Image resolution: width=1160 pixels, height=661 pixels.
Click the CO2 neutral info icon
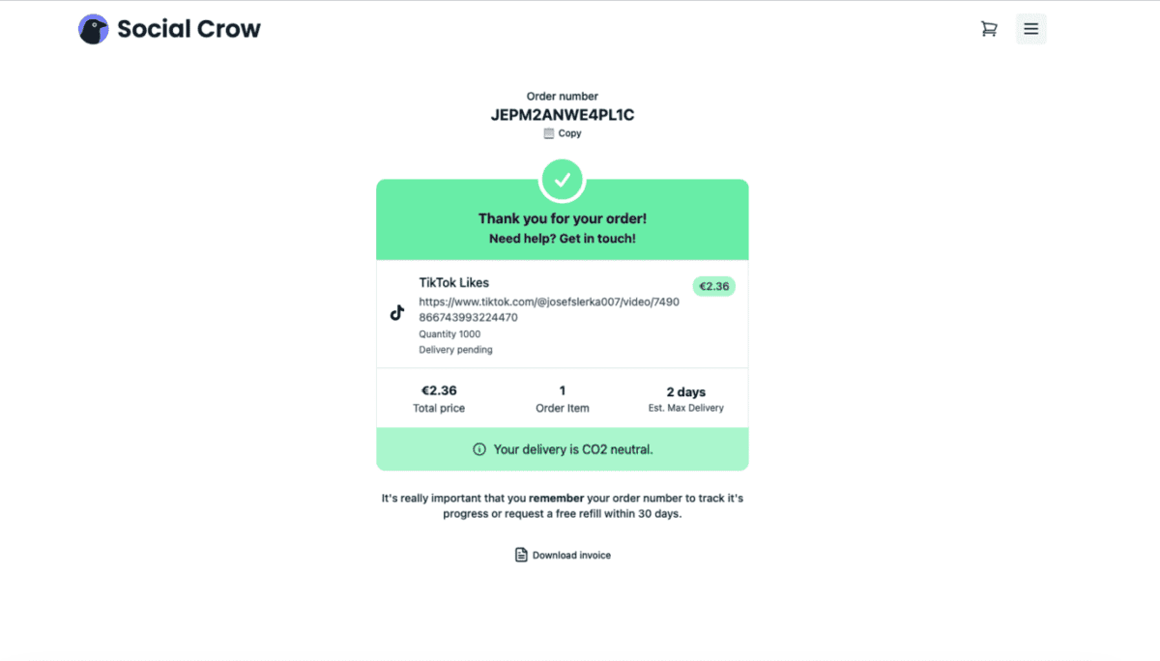[x=479, y=450]
